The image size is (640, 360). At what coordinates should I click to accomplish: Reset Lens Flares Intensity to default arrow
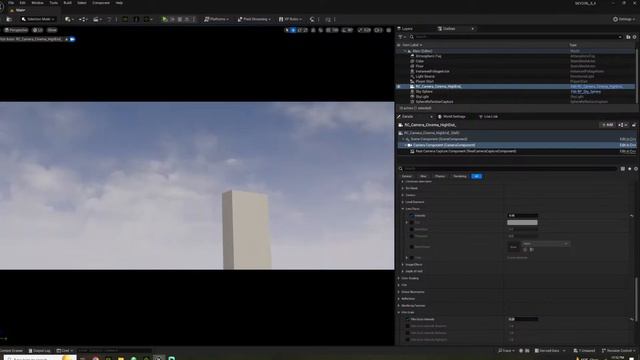632,216
